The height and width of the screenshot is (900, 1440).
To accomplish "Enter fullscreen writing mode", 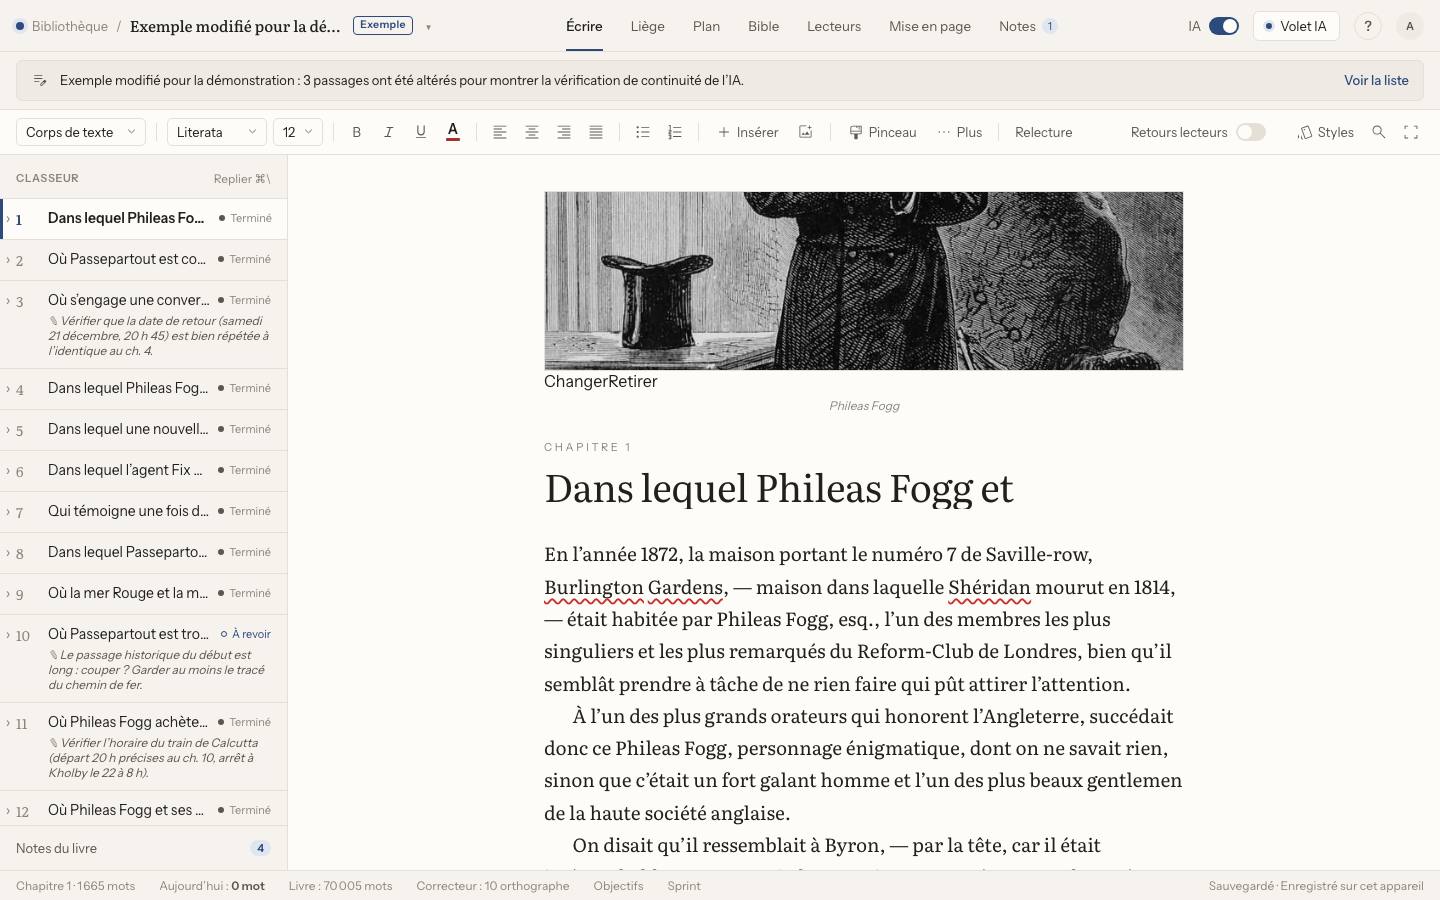I will point(1411,132).
